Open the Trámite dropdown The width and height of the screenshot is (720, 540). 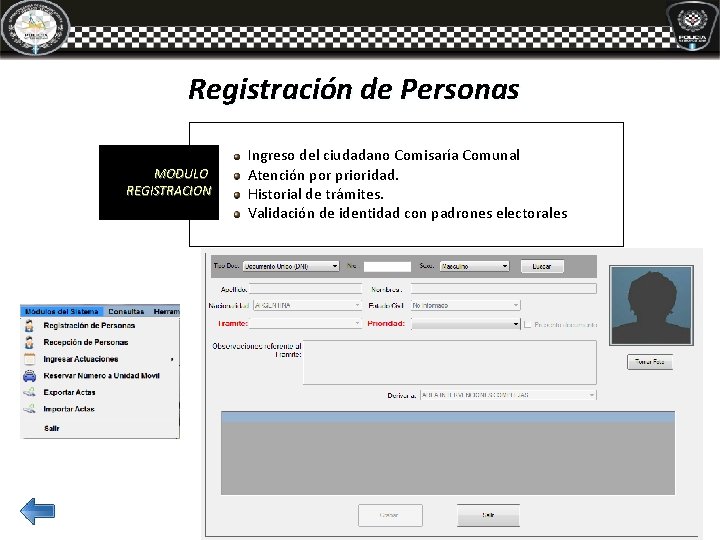click(306, 323)
